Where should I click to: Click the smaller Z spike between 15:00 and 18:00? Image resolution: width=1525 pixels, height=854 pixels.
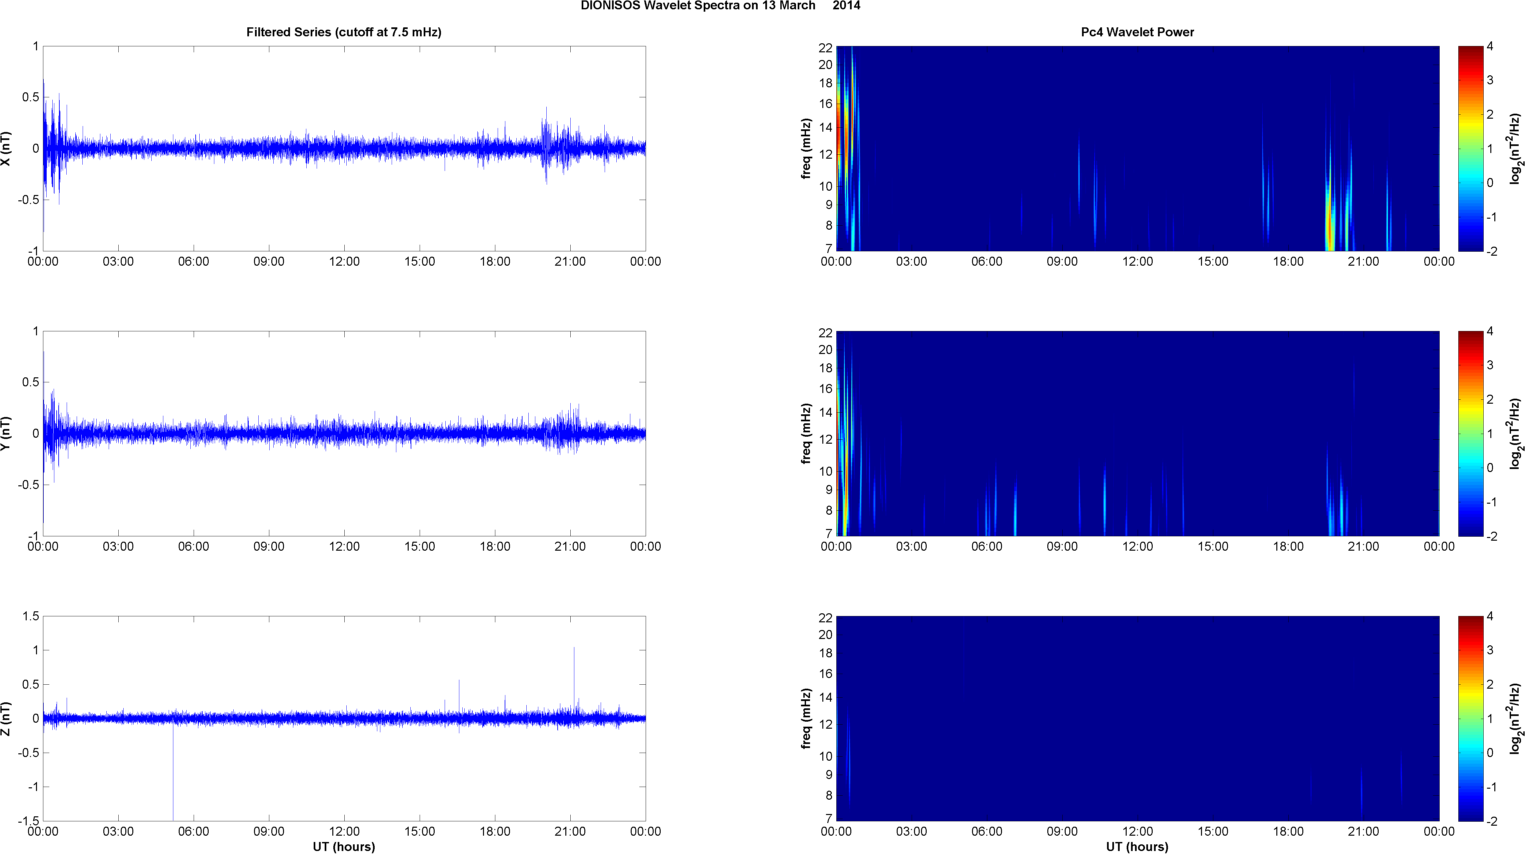[x=459, y=697]
